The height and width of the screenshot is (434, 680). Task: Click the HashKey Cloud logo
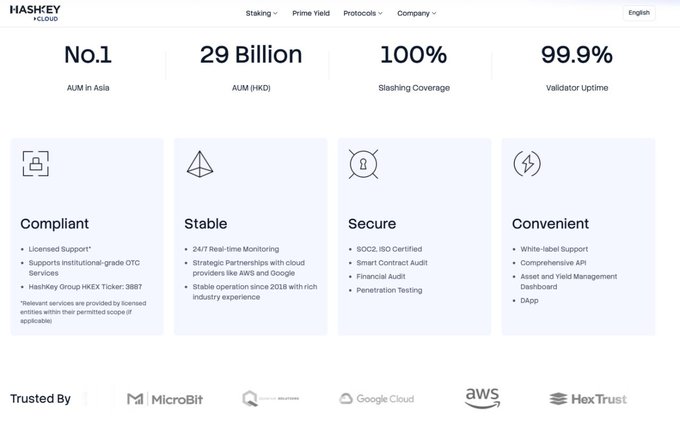tap(35, 13)
